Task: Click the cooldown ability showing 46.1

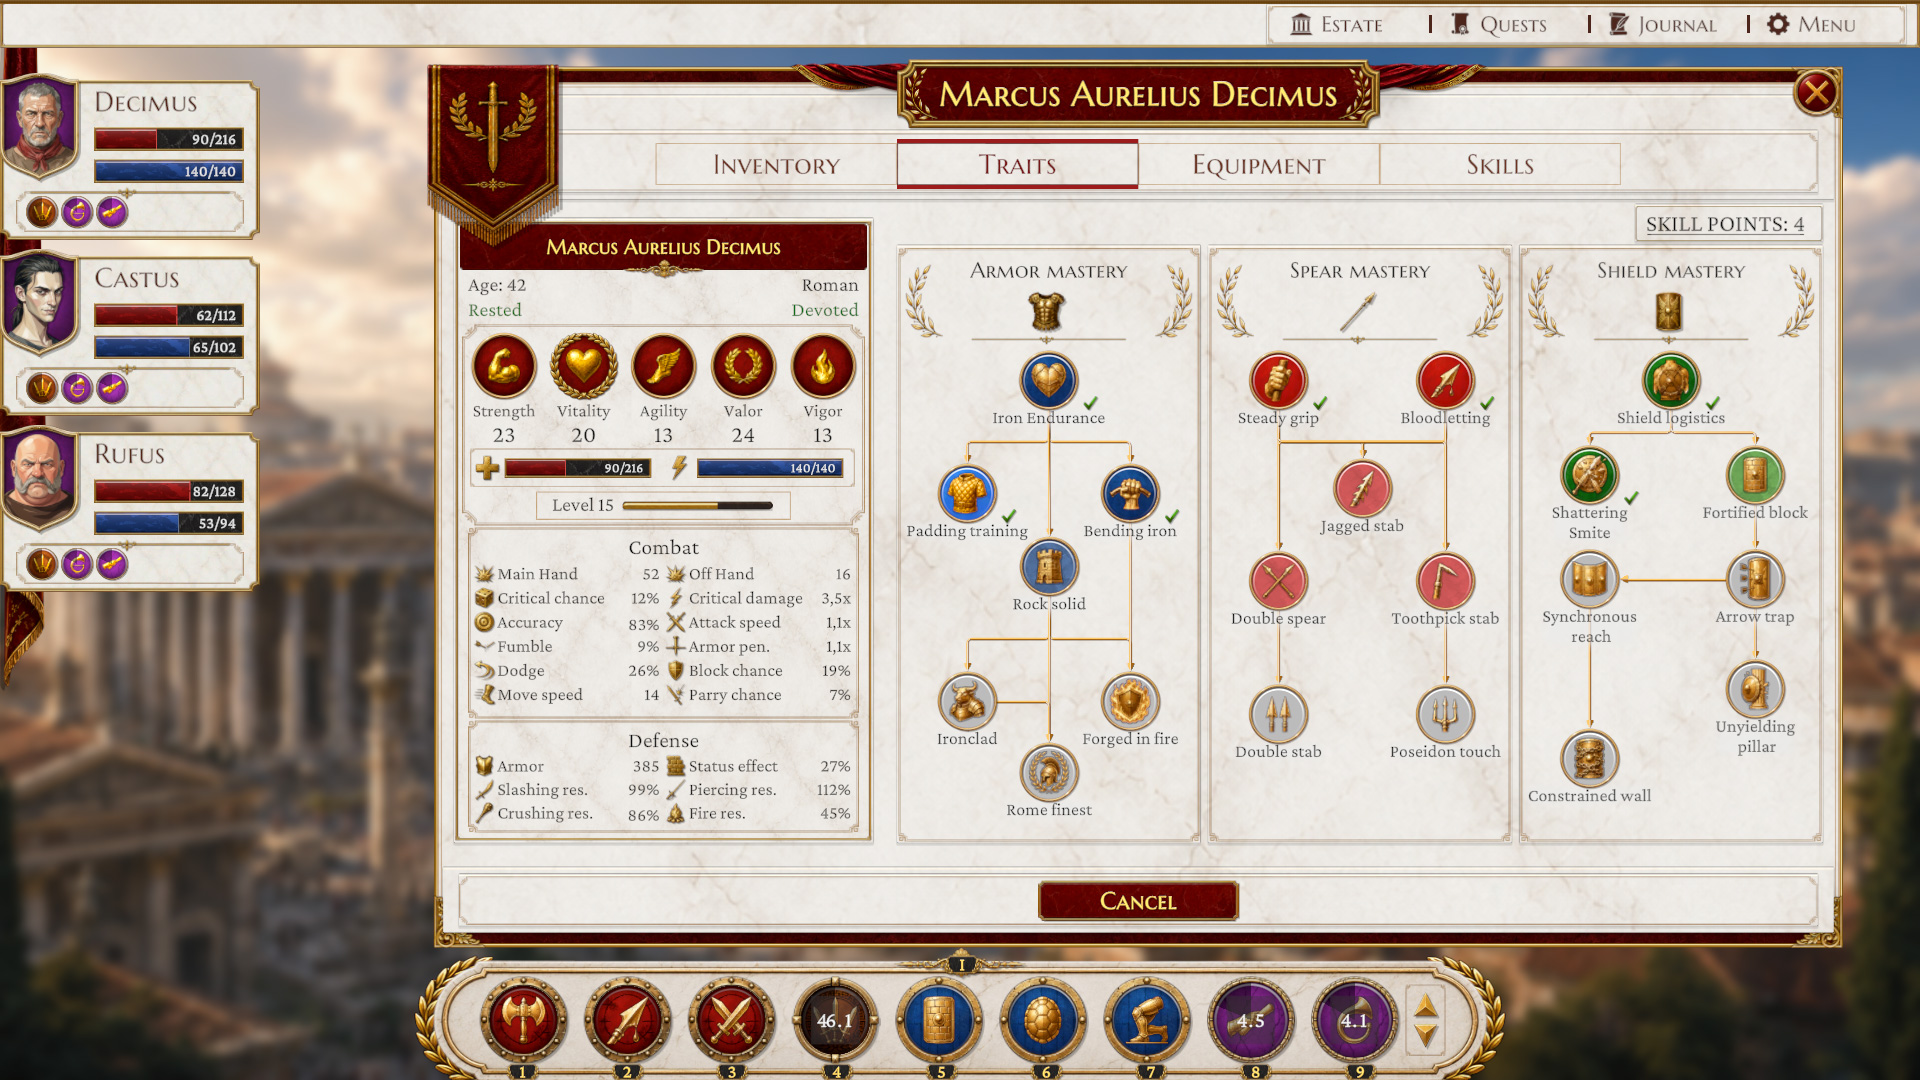Action: (x=835, y=1020)
